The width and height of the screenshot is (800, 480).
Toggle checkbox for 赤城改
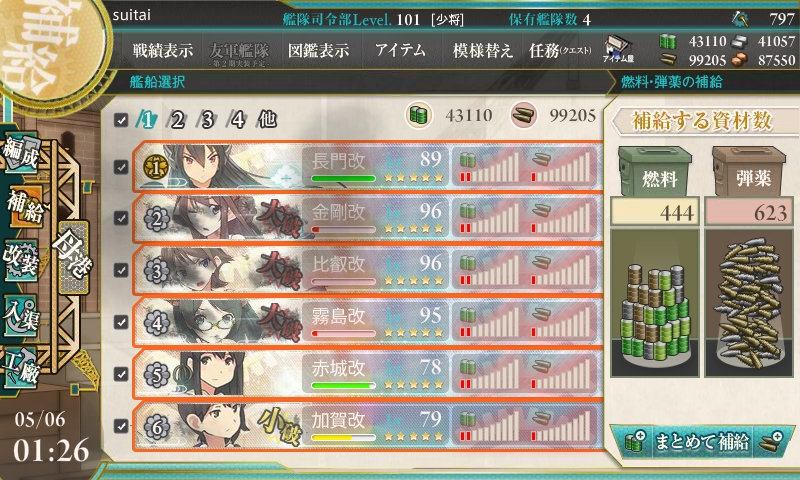click(x=121, y=374)
